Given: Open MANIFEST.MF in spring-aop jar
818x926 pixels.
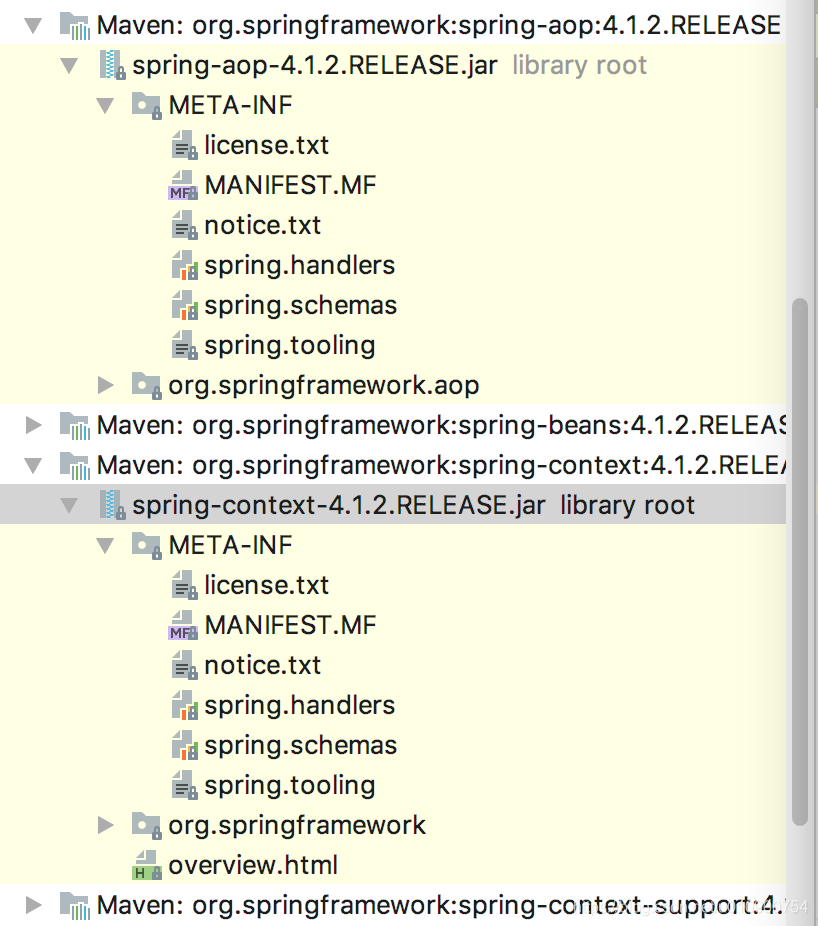Looking at the screenshot, I should 290,185.
